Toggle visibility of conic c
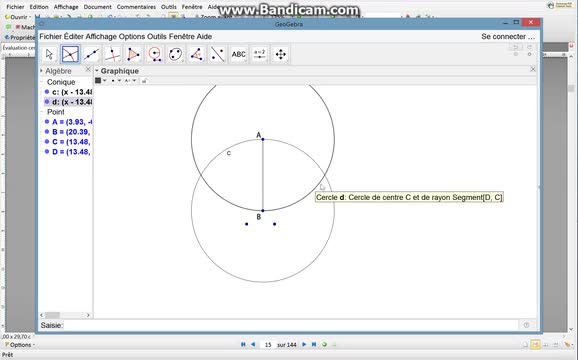The image size is (578, 360). (x=47, y=92)
